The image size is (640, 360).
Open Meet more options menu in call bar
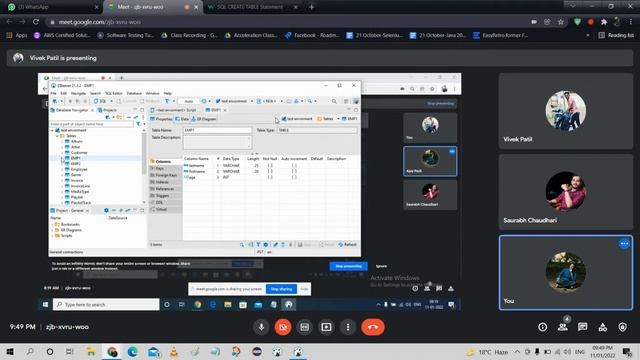pyautogui.click(x=348, y=327)
